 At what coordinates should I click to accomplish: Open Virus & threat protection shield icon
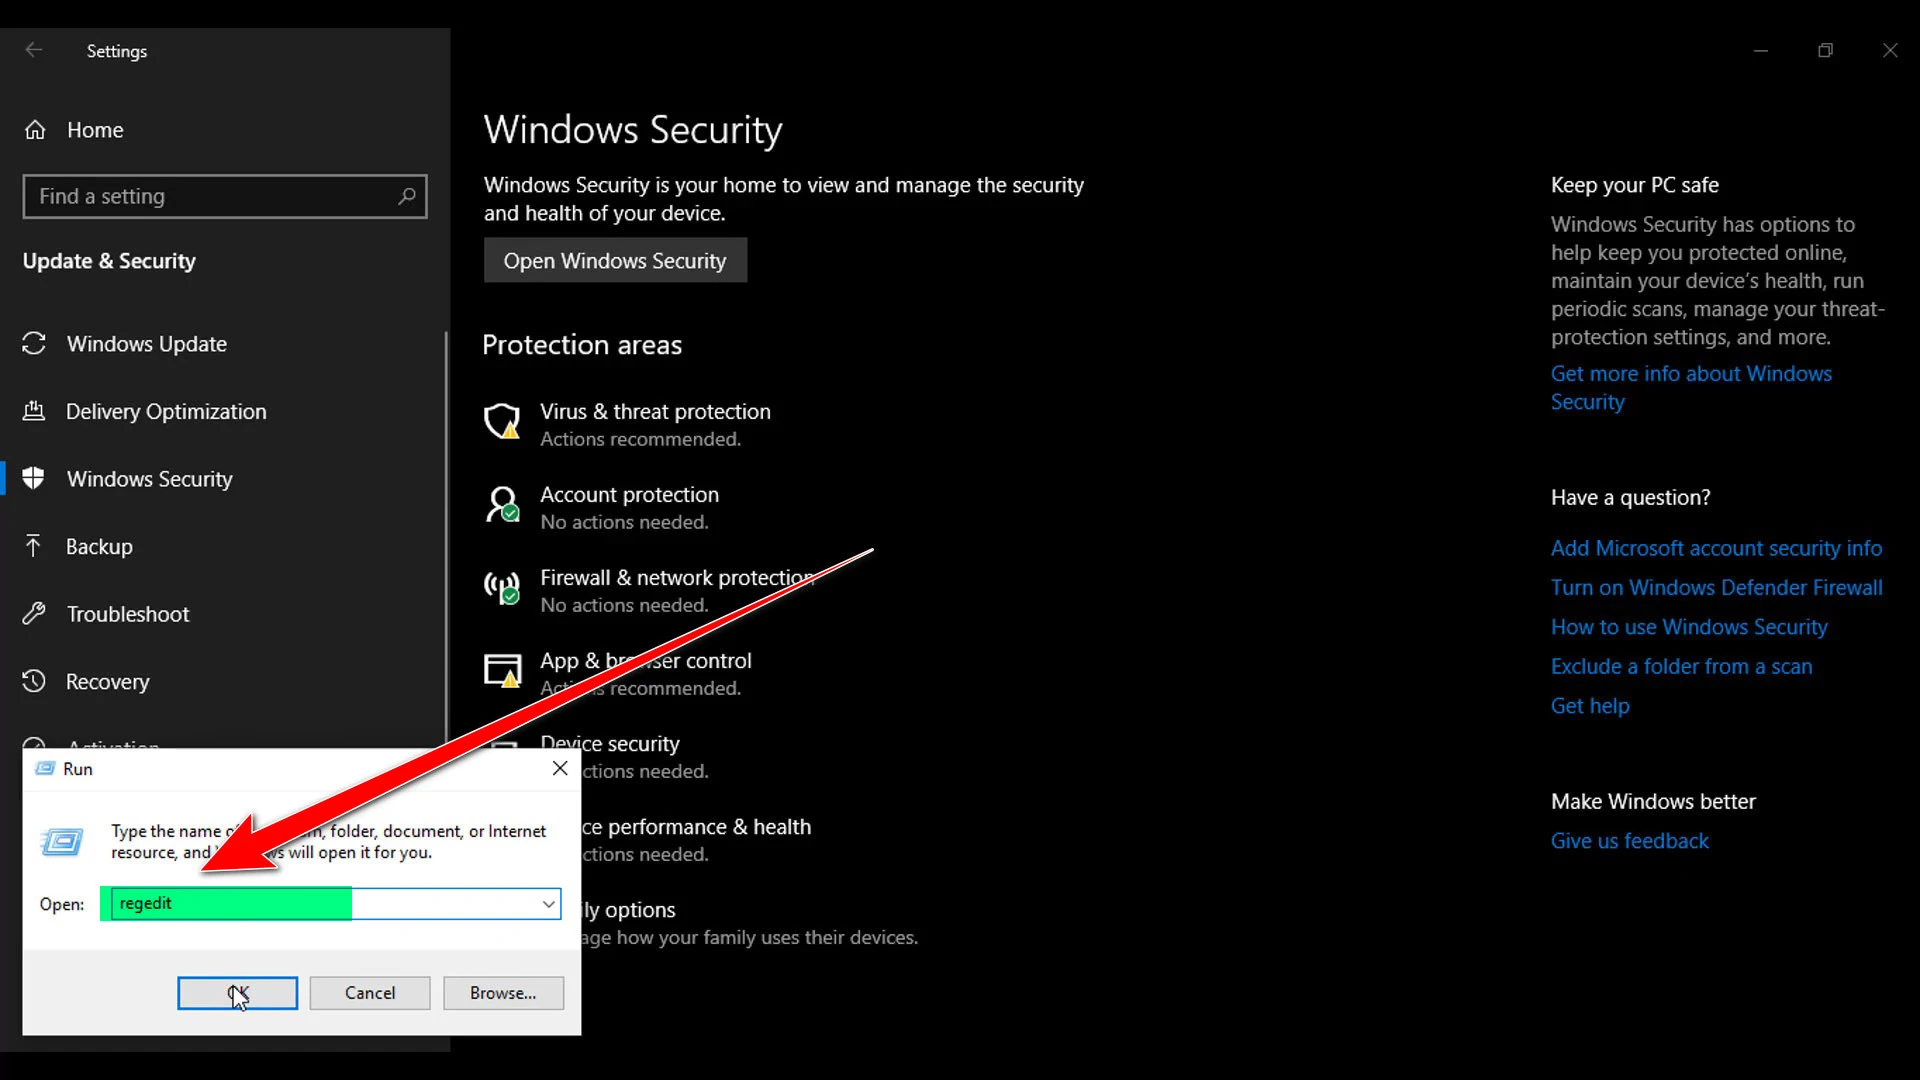click(502, 422)
